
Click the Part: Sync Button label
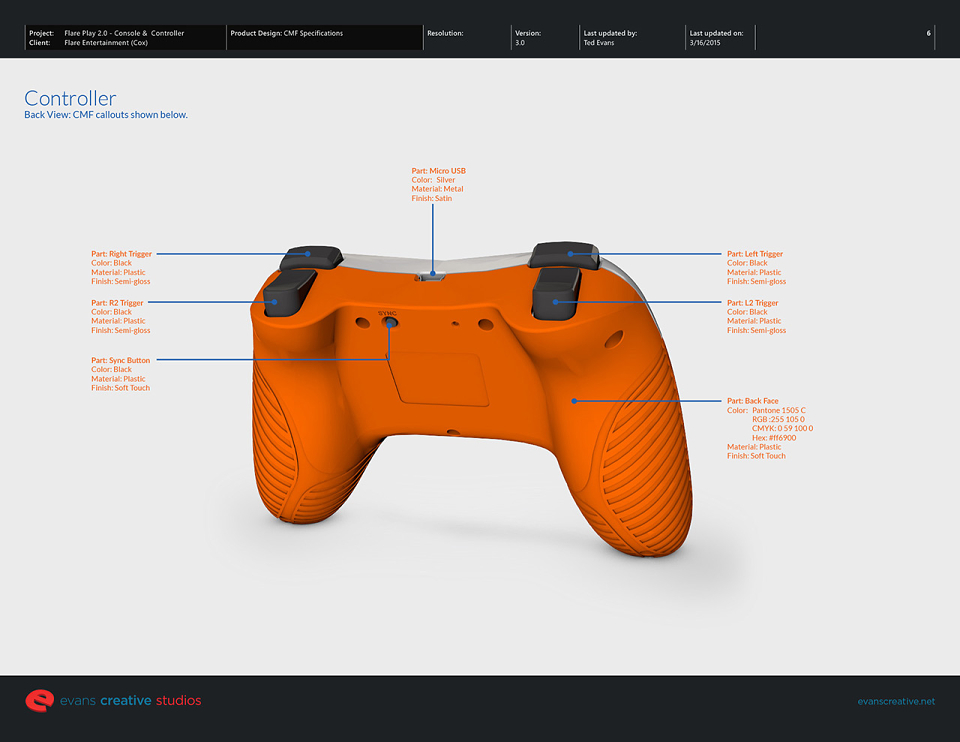pyautogui.click(x=121, y=360)
